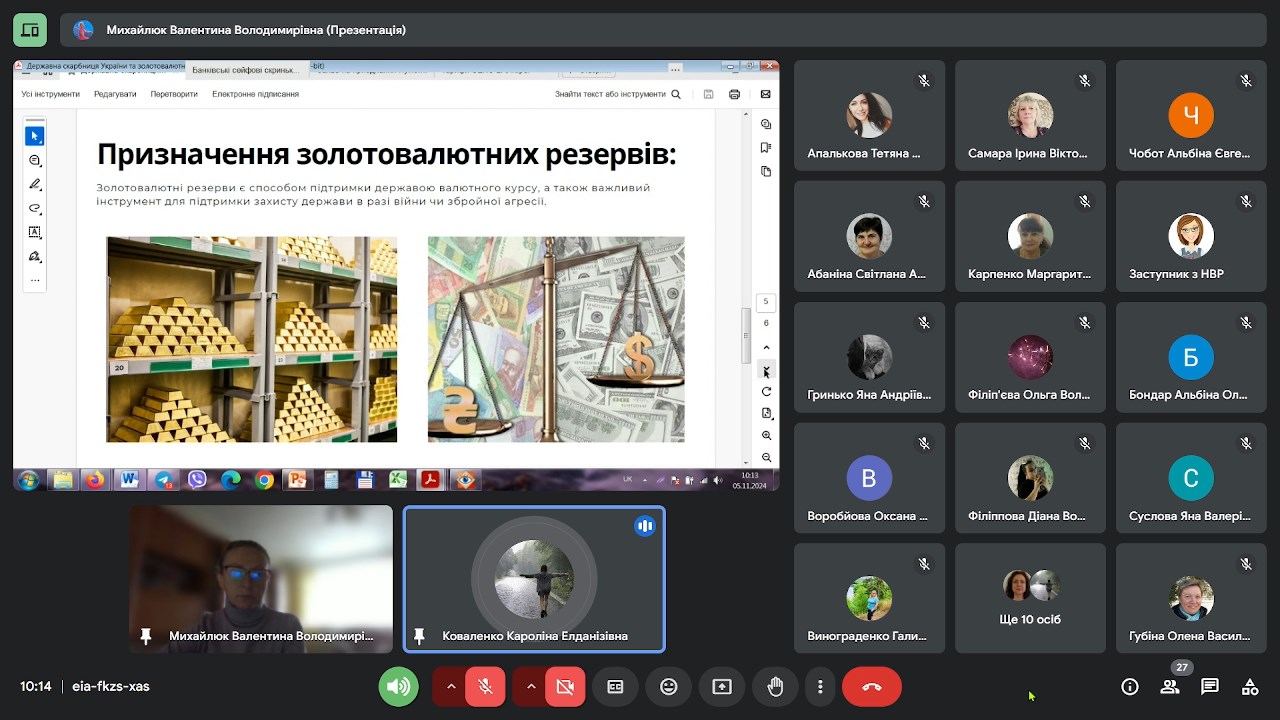Viewport: 1280px width, 720px height.
Task: Open presentation layout icon top left
Action: click(x=30, y=30)
